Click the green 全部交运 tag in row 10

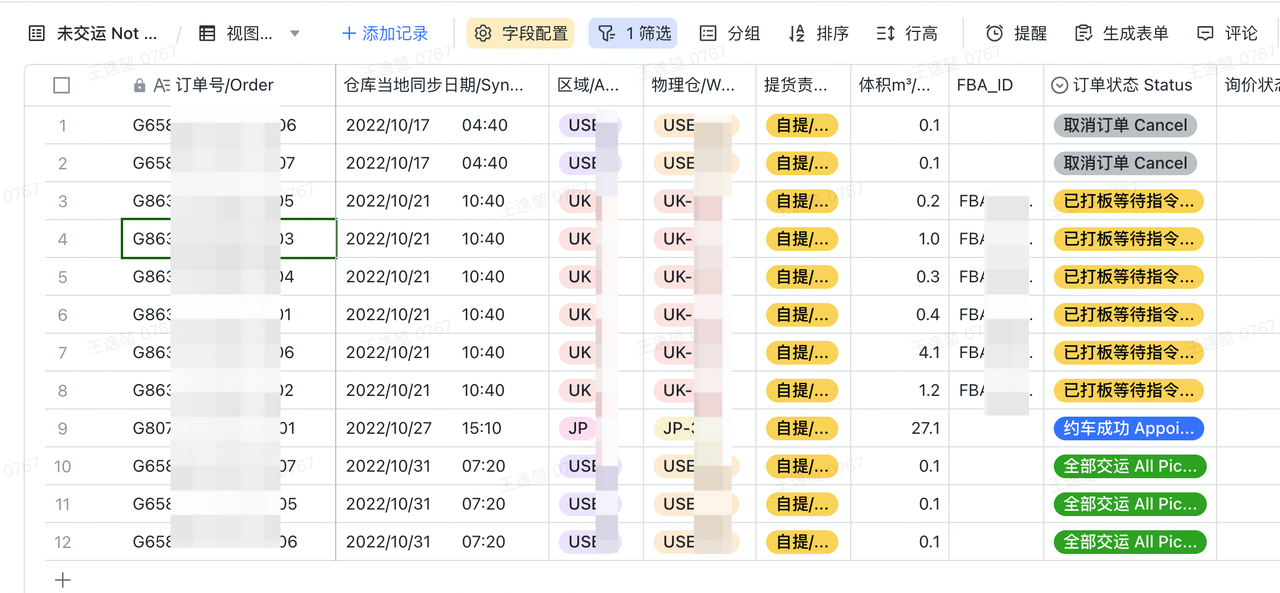(x=1129, y=466)
